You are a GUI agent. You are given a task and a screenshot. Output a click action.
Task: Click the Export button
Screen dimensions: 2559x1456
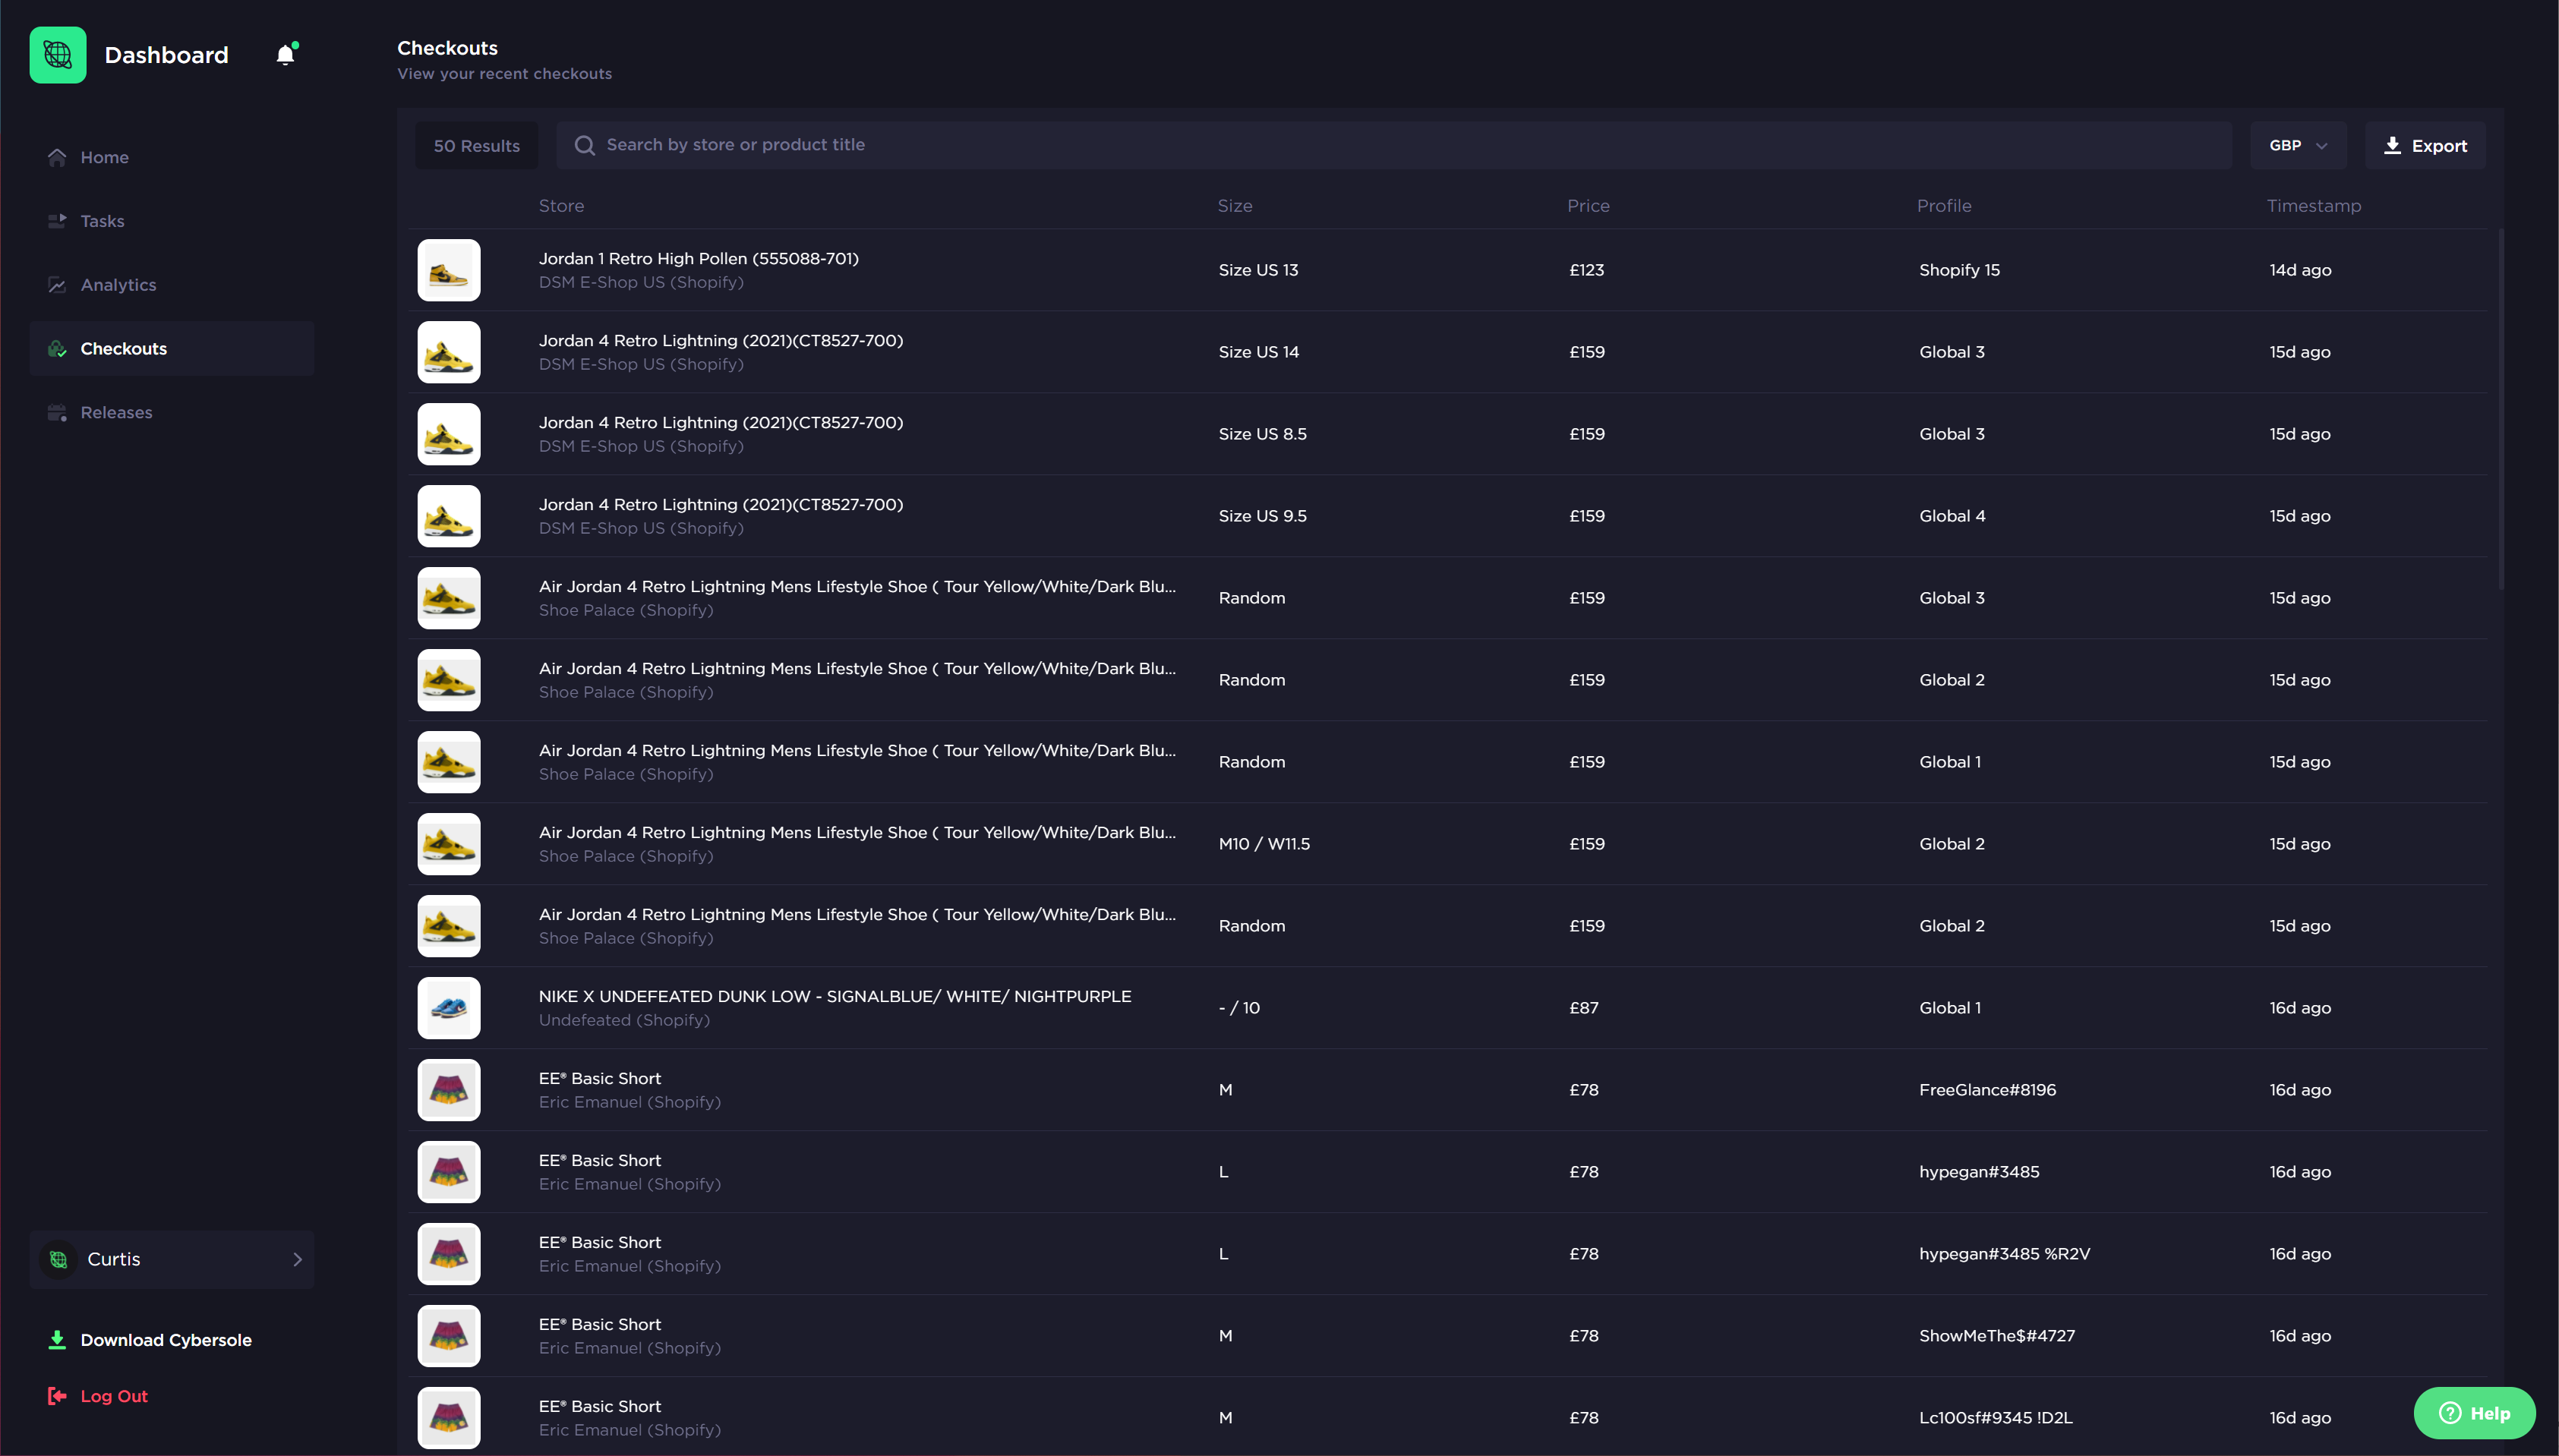[x=2425, y=145]
